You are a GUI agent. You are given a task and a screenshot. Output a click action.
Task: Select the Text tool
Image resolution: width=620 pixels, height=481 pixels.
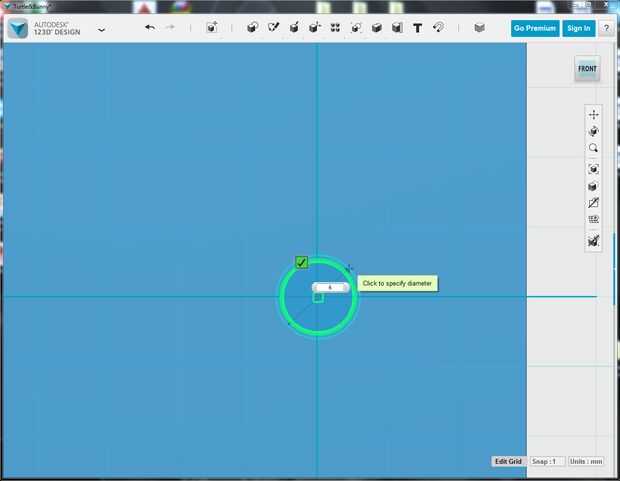point(418,28)
